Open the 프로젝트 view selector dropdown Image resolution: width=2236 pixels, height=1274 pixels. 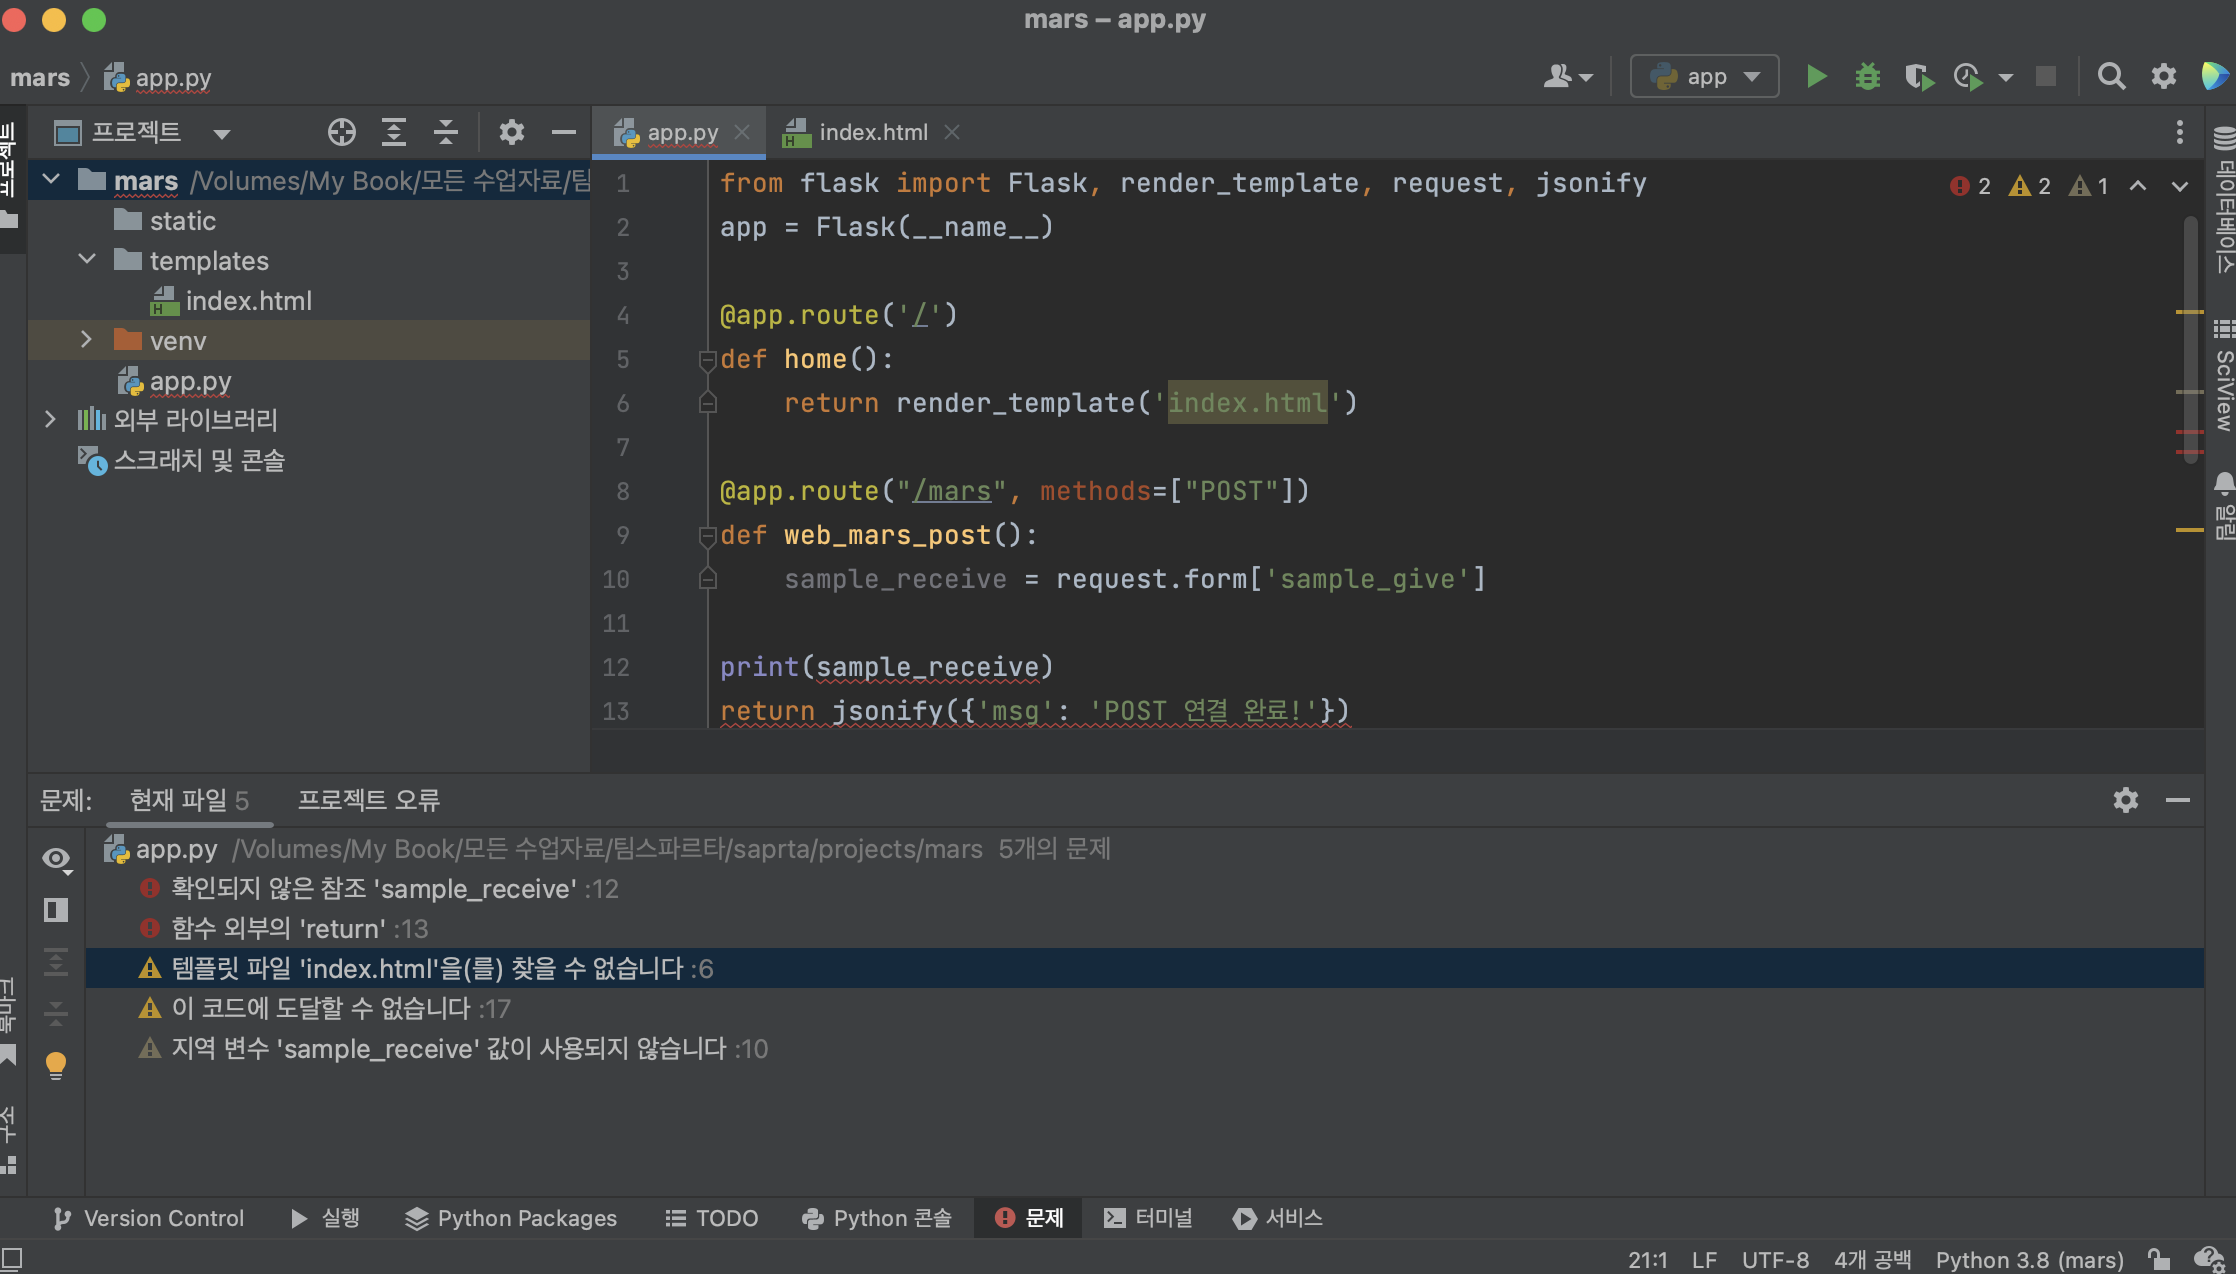tap(142, 132)
